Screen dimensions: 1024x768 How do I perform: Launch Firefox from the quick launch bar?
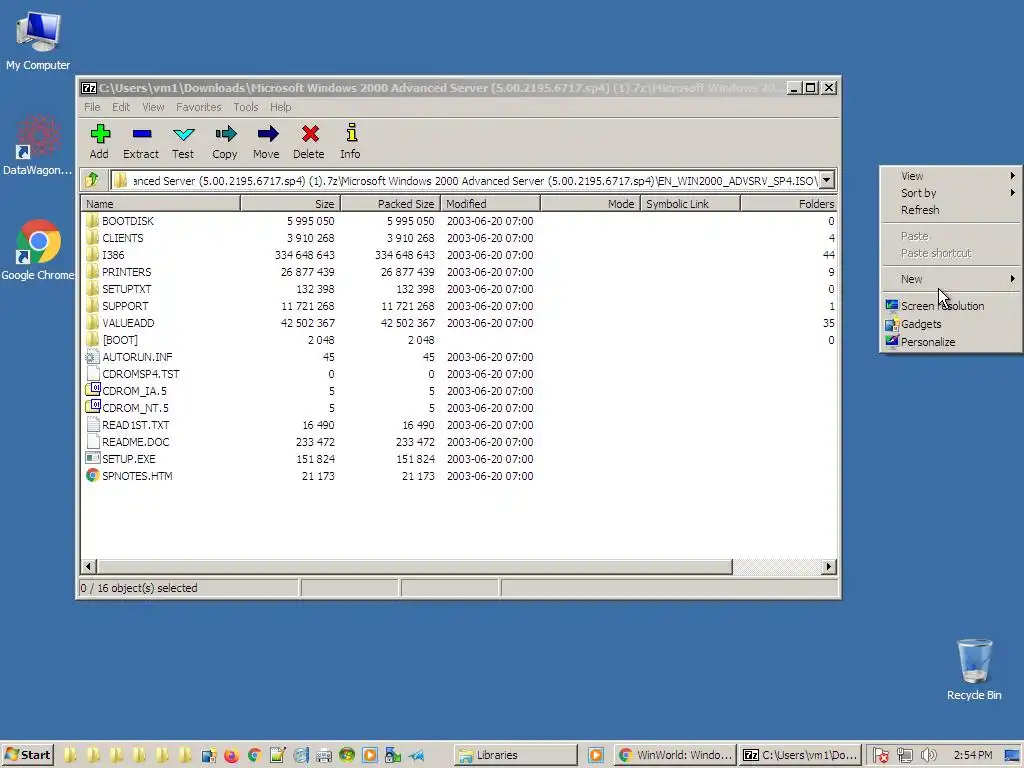click(231, 756)
